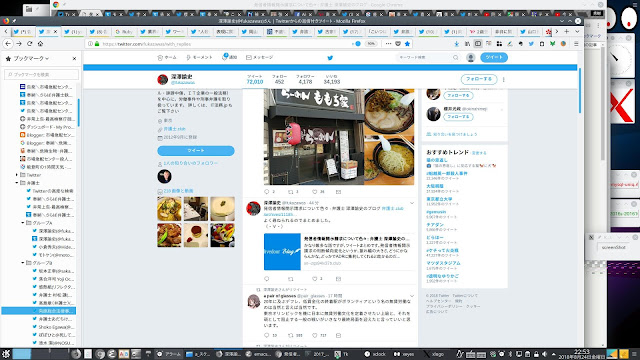Click the blue ツイート button in top navigation

click(x=494, y=58)
